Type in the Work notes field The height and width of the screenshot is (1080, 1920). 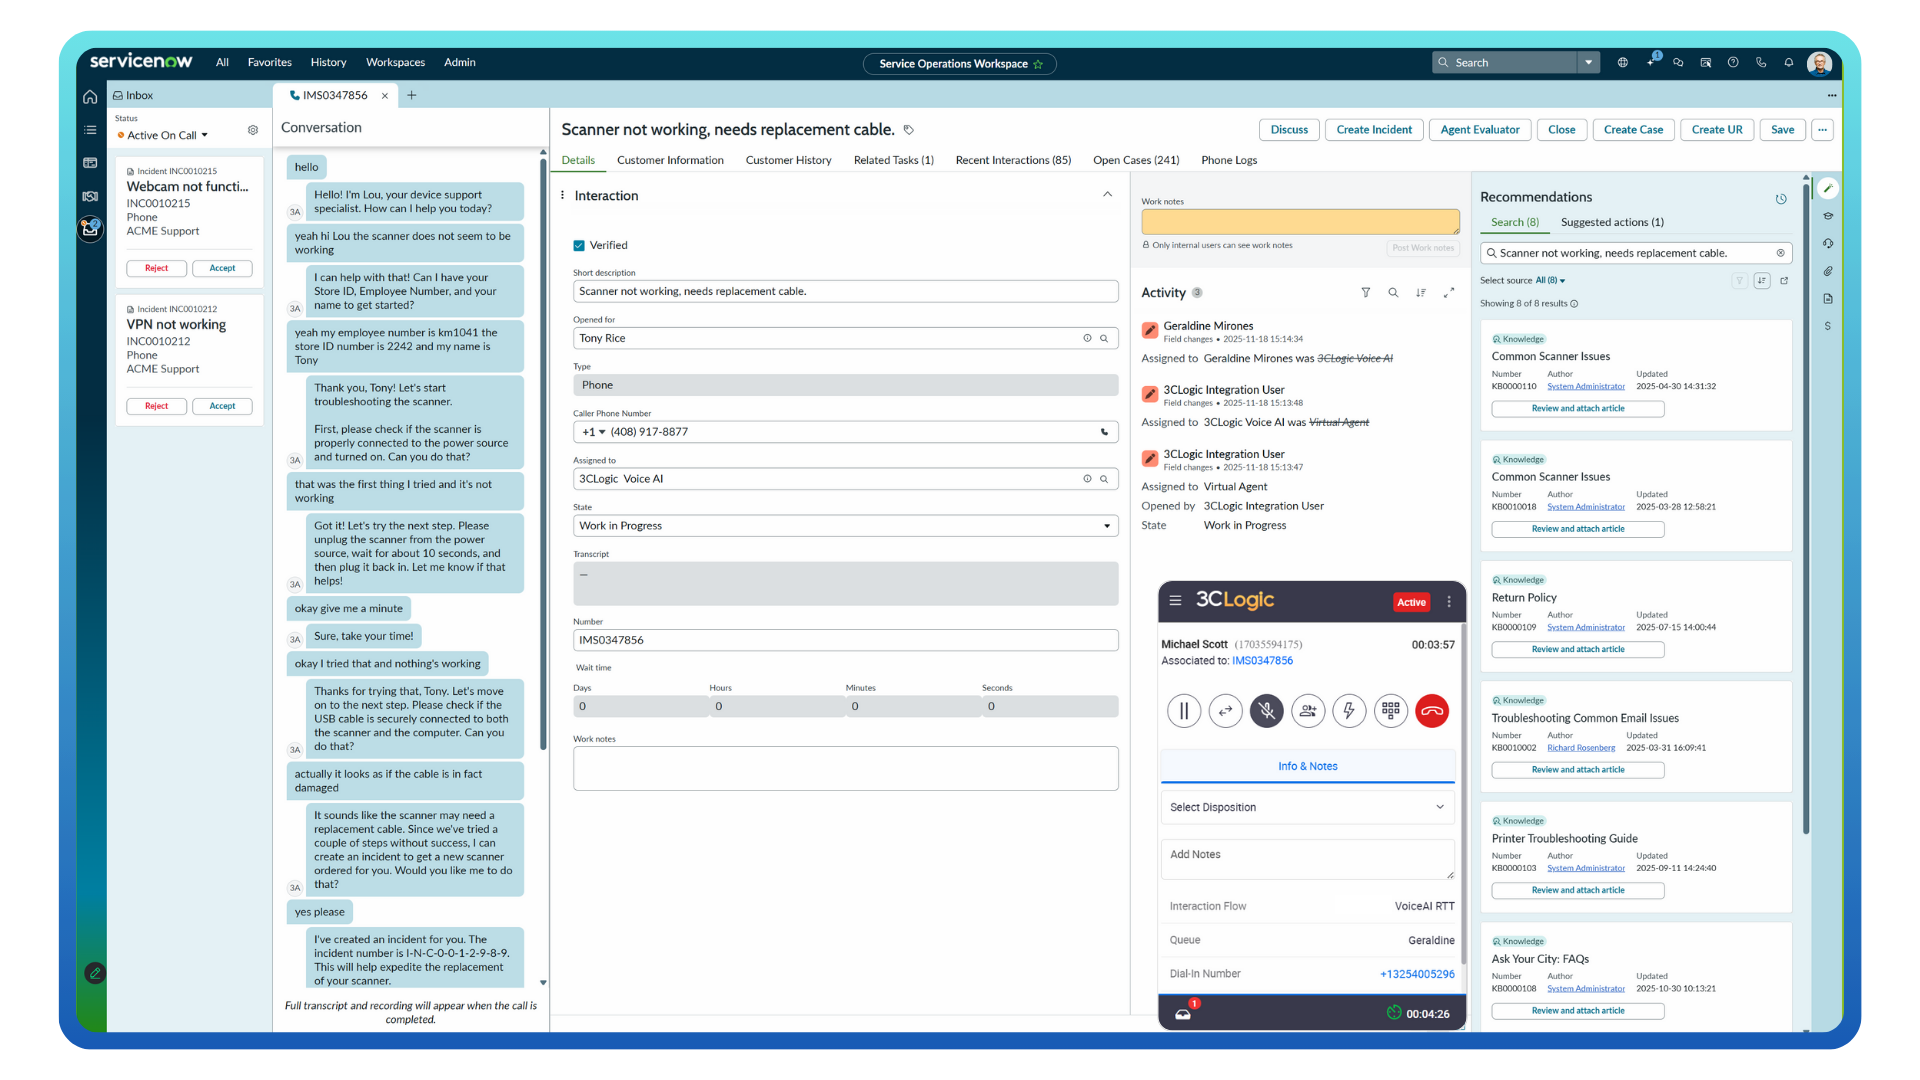(x=845, y=768)
